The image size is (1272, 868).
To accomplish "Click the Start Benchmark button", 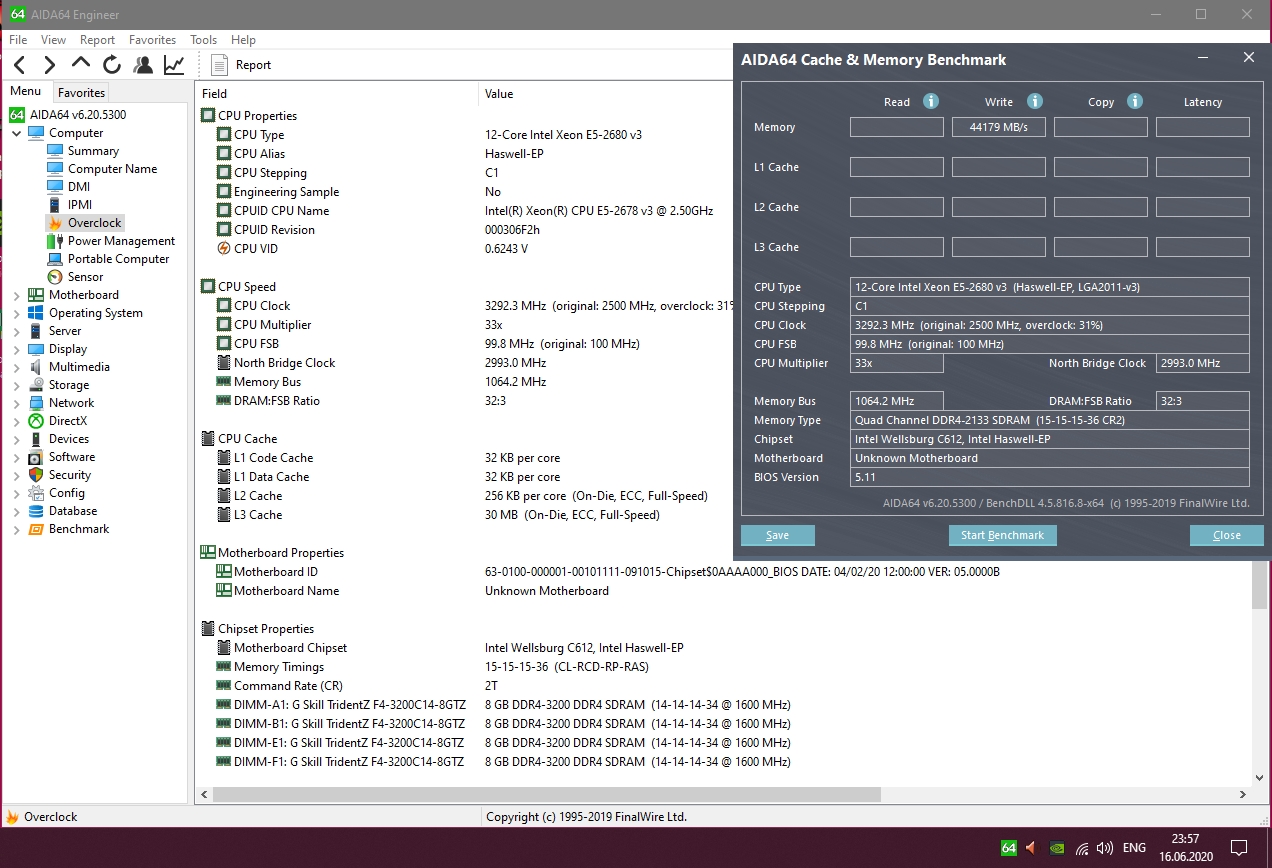I will 1002,535.
